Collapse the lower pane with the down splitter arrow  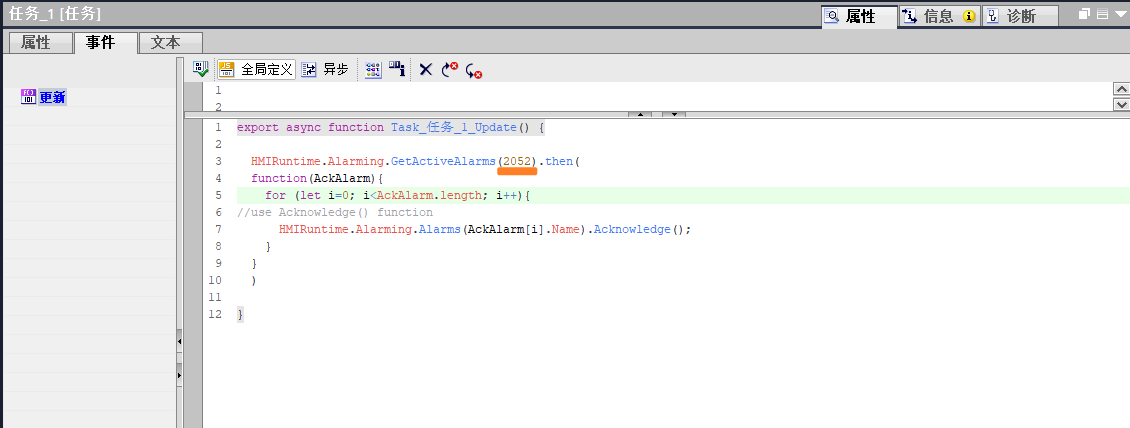(674, 114)
